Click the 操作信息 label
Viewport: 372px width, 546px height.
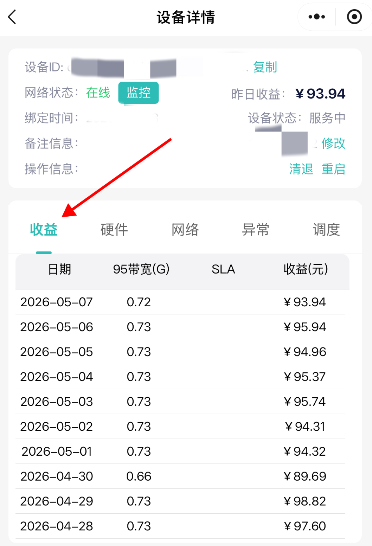coord(51,169)
